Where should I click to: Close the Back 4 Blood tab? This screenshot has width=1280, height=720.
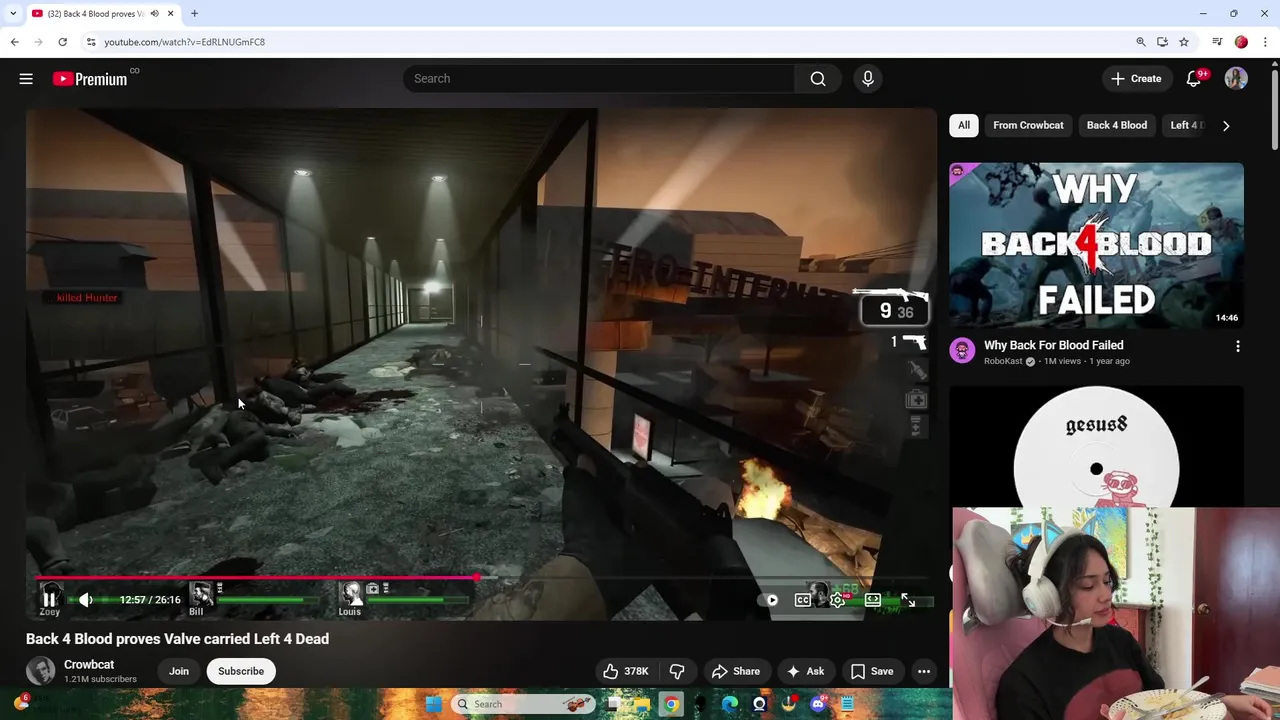171,14
